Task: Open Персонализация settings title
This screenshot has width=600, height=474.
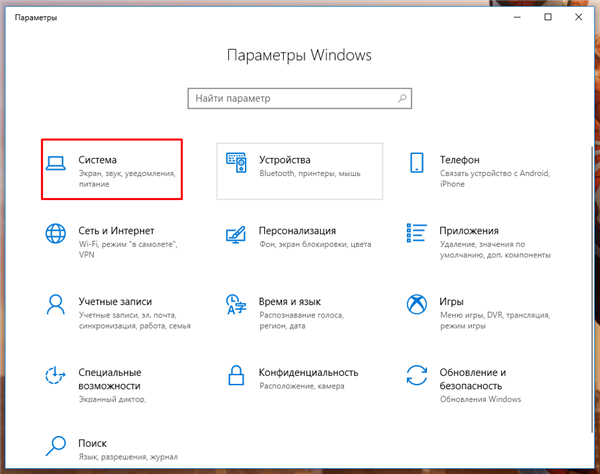Action: [297, 231]
